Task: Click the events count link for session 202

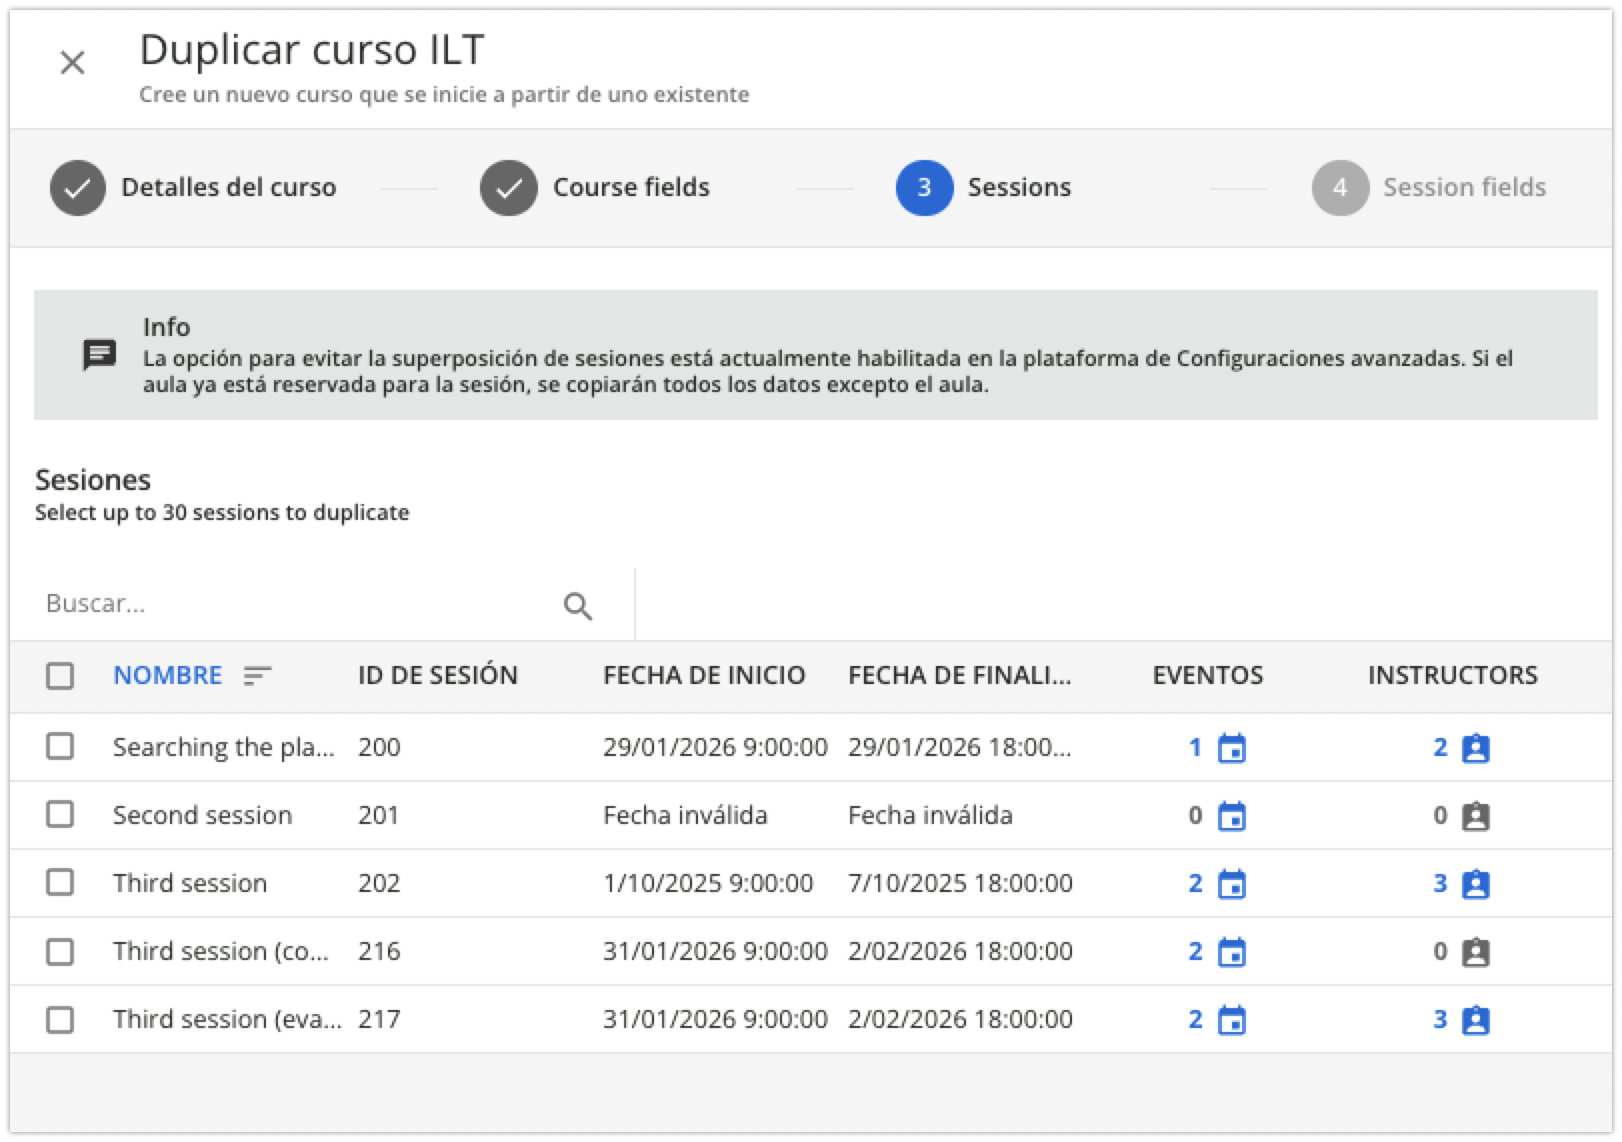Action: [x=1195, y=884]
